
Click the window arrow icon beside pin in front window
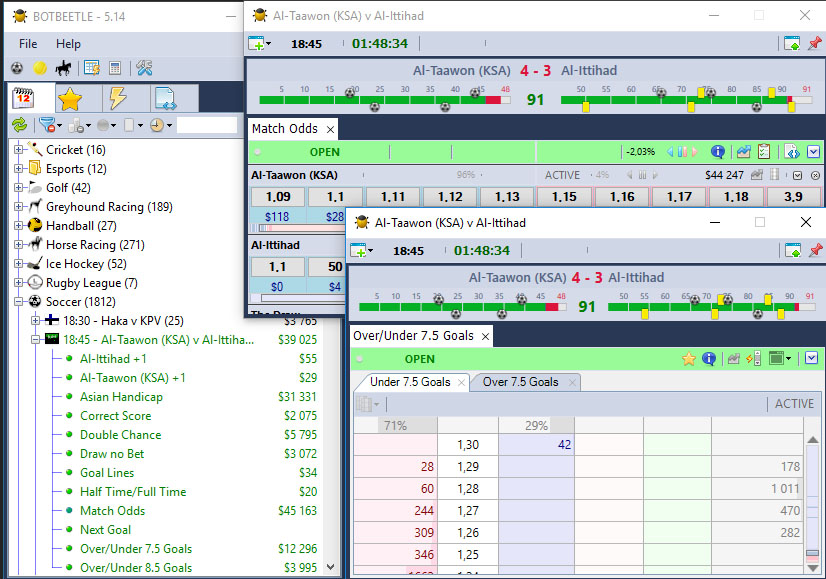(793, 250)
